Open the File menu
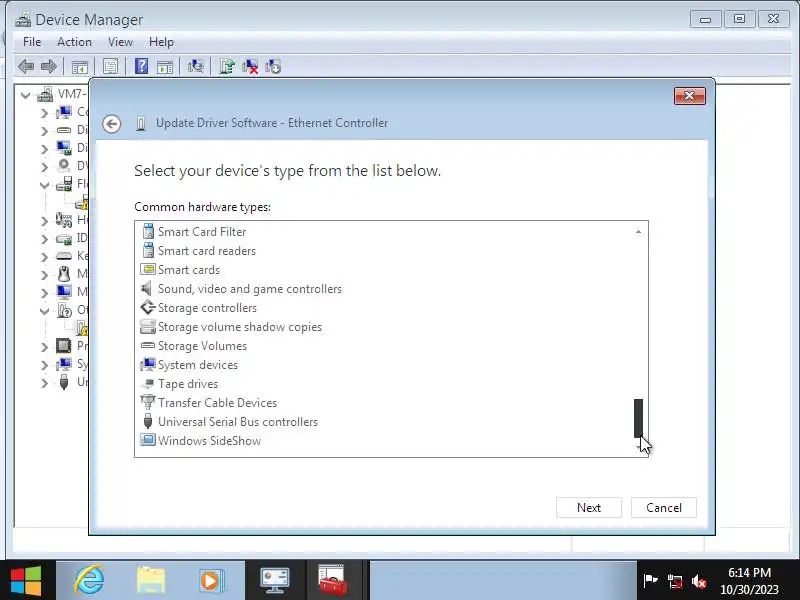The image size is (800, 600). pyautogui.click(x=32, y=42)
